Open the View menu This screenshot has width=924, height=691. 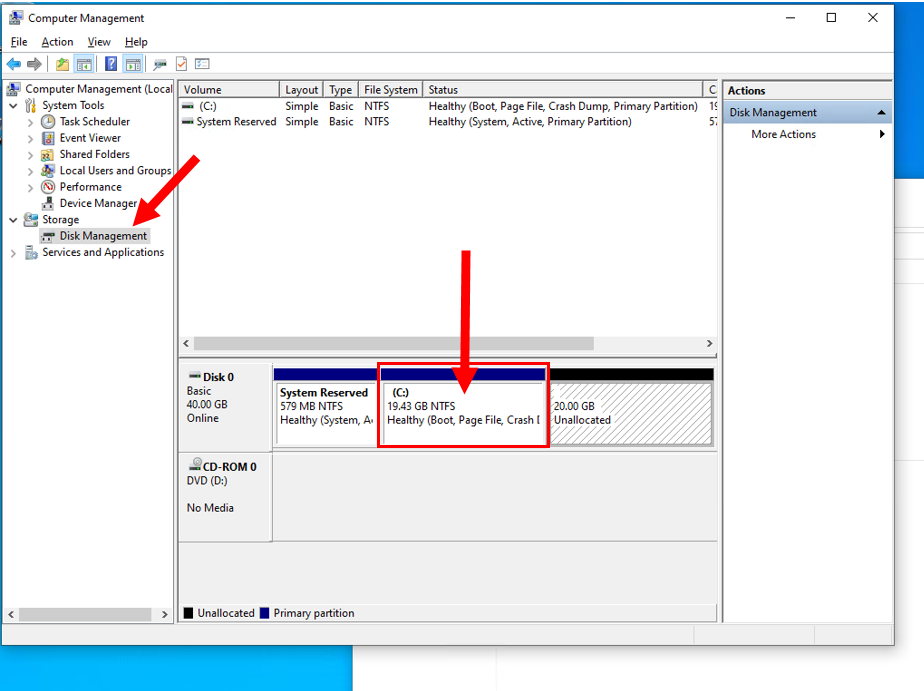click(x=99, y=42)
